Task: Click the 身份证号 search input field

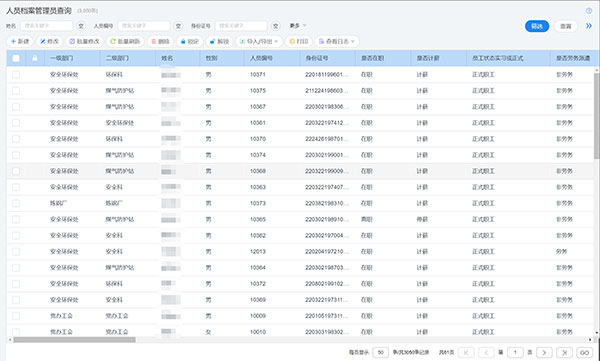Action: (x=241, y=26)
